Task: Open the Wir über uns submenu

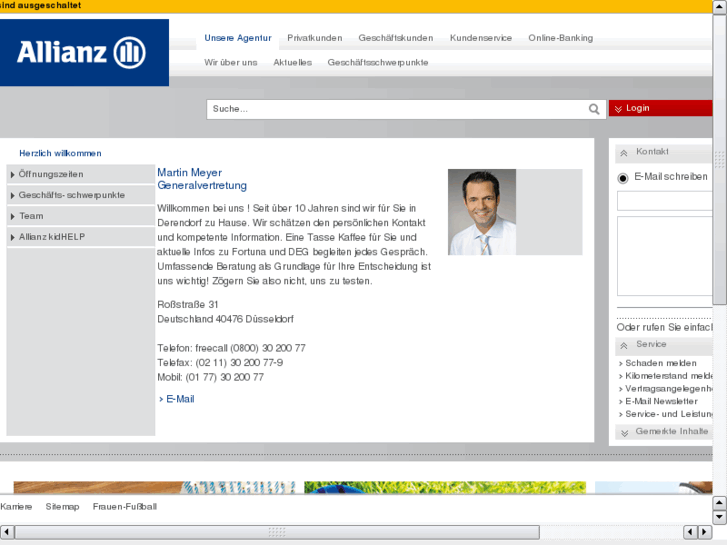Action: pos(231,62)
